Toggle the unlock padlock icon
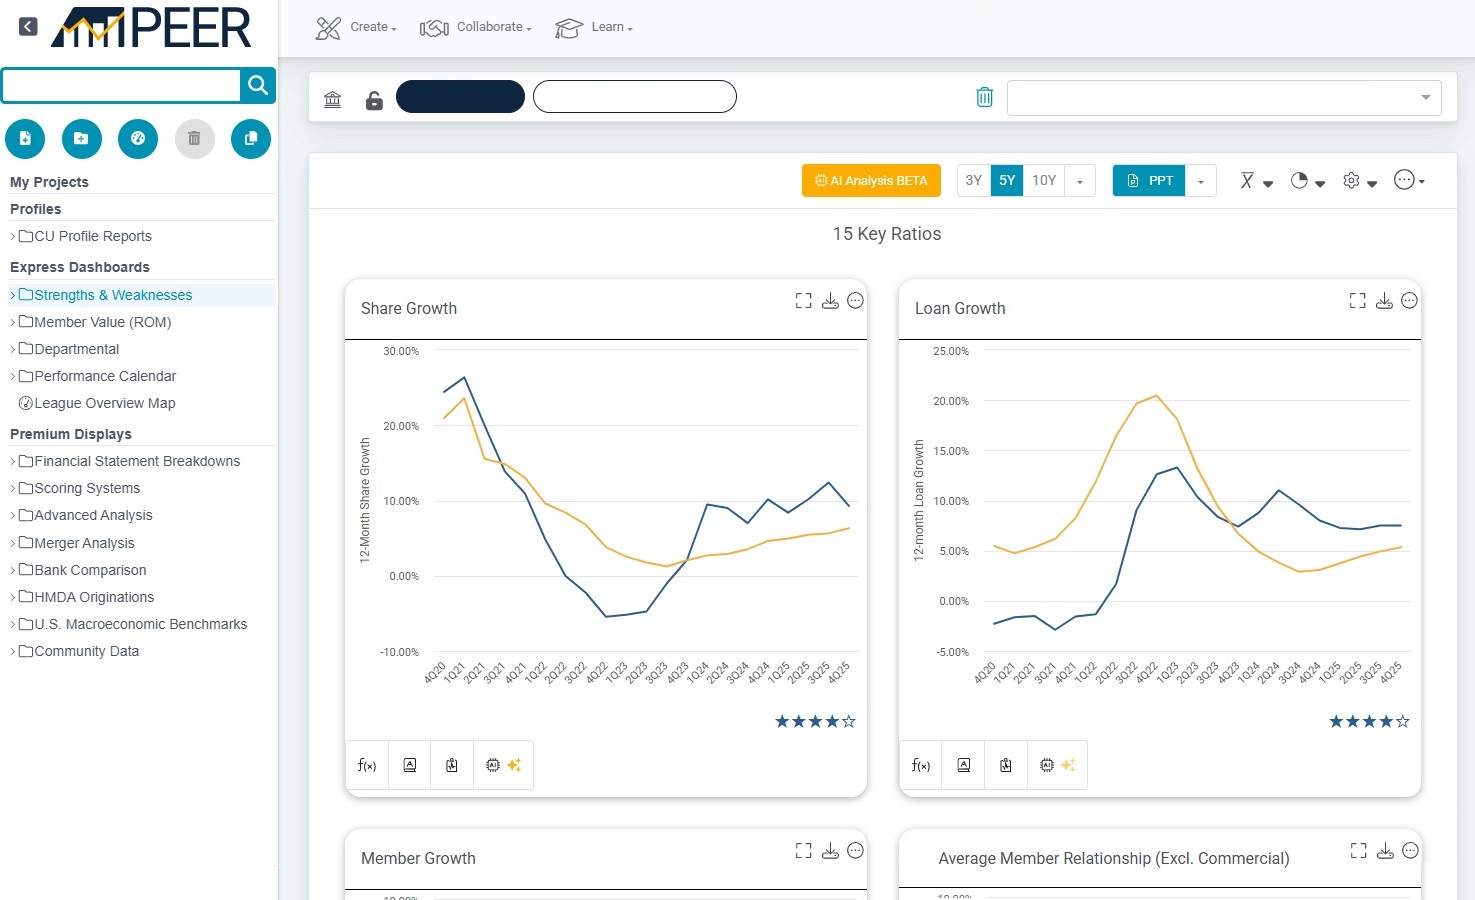This screenshot has height=900, width=1475. click(374, 100)
